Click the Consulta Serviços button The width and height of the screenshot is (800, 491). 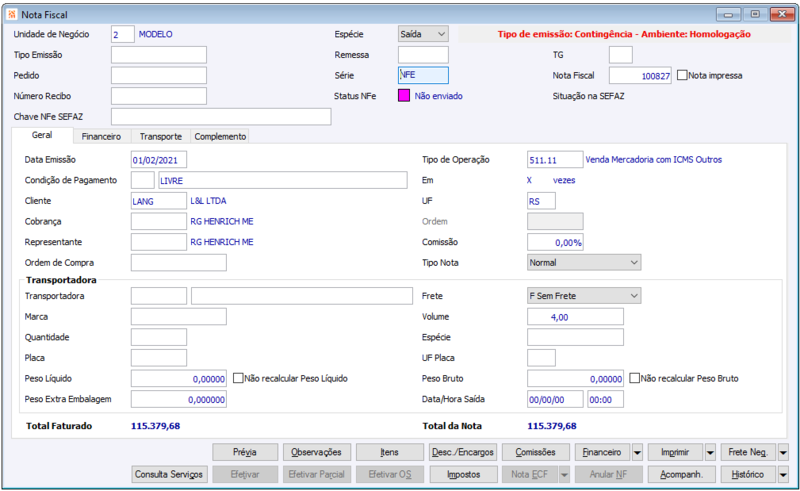click(169, 475)
